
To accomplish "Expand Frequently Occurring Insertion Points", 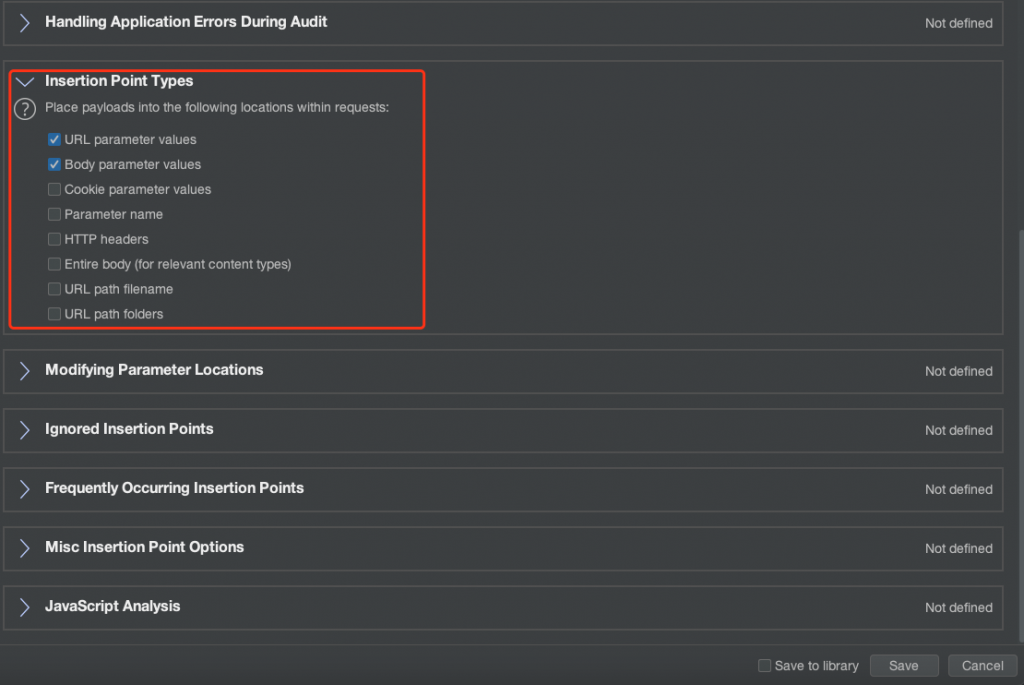I will coord(25,489).
